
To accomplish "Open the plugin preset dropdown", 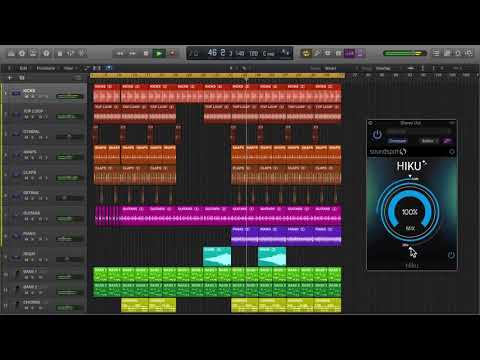I will (418, 132).
